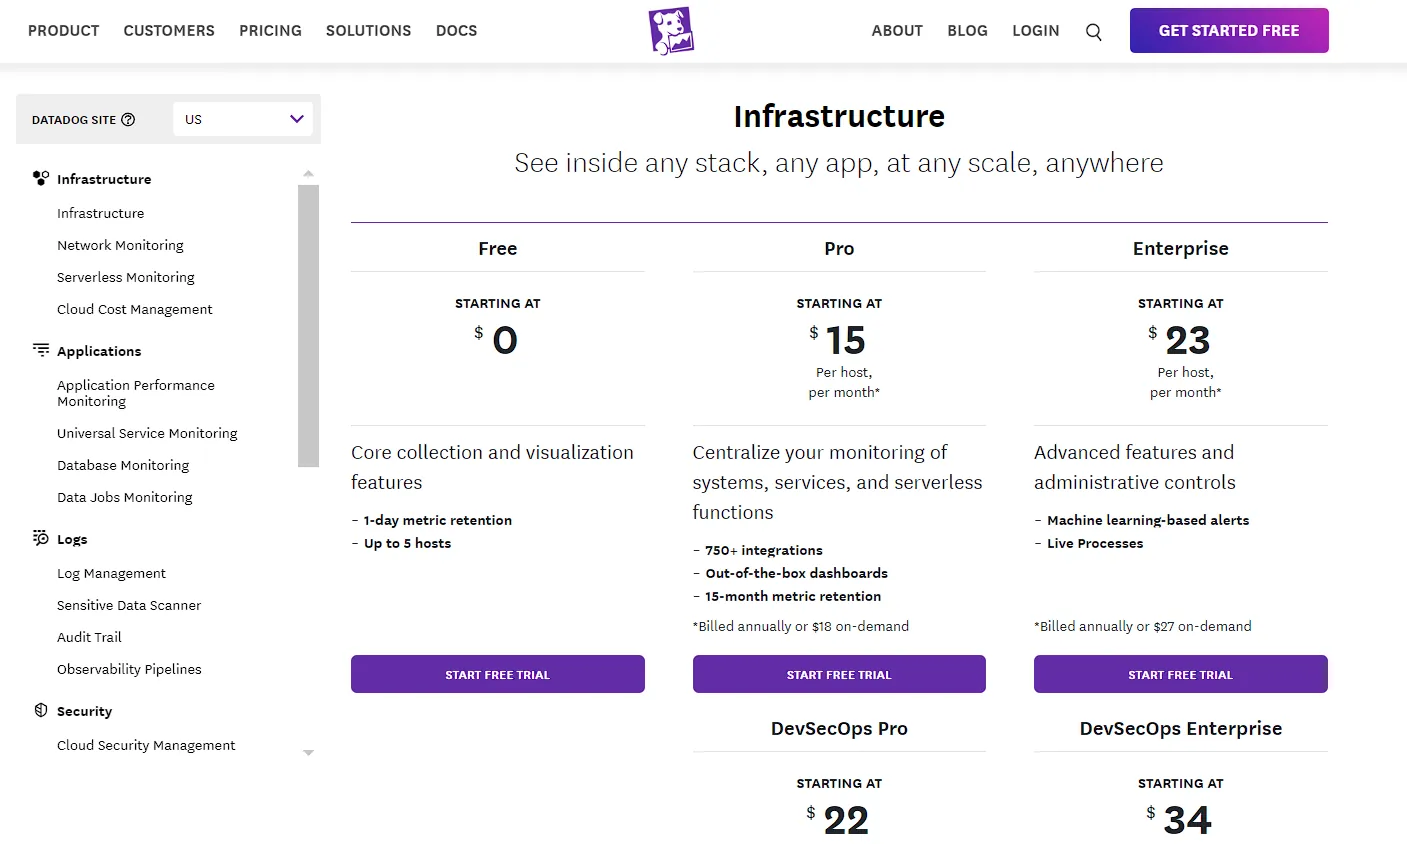This screenshot has width=1407, height=844.
Task: Open Docs from the top navigation
Action: coord(456,31)
